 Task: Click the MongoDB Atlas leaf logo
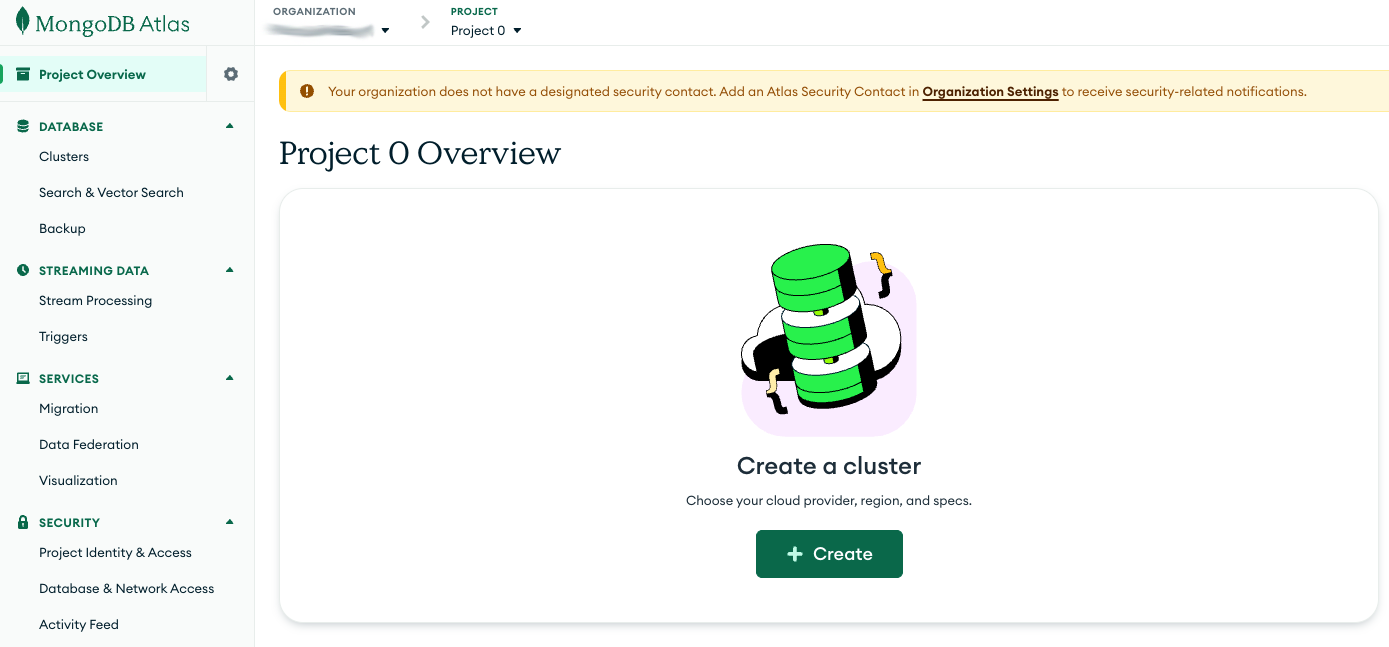click(x=22, y=23)
